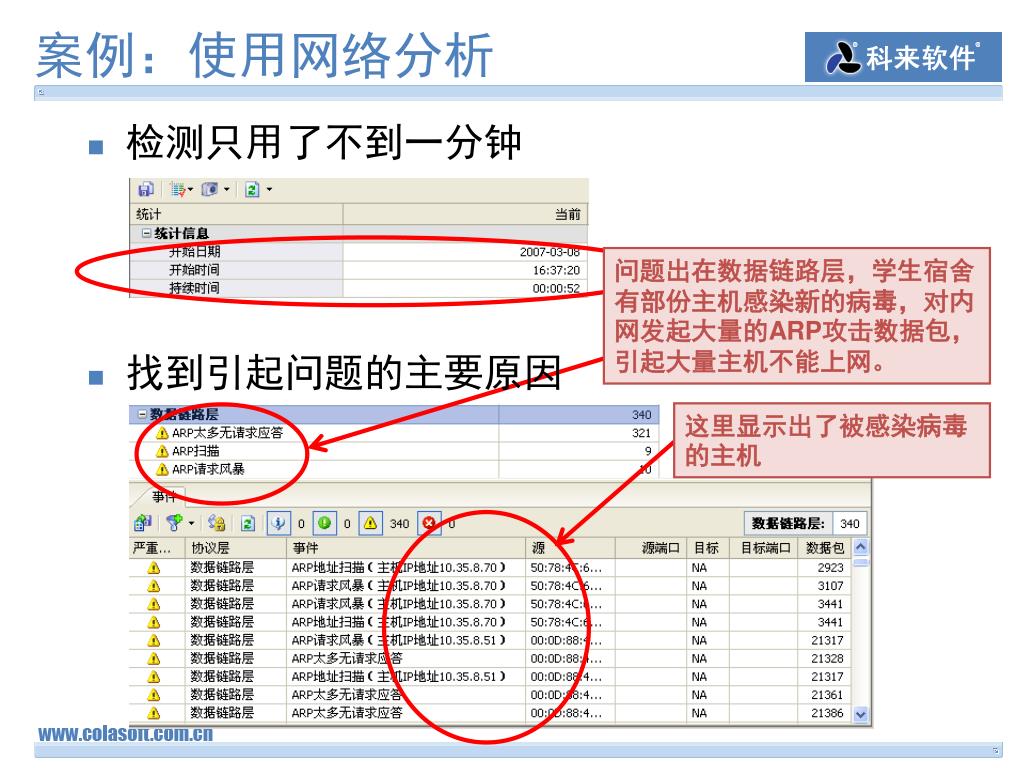This screenshot has height=768, width=1024.
Task: Click the camera snapshot icon
Action: [x=210, y=189]
